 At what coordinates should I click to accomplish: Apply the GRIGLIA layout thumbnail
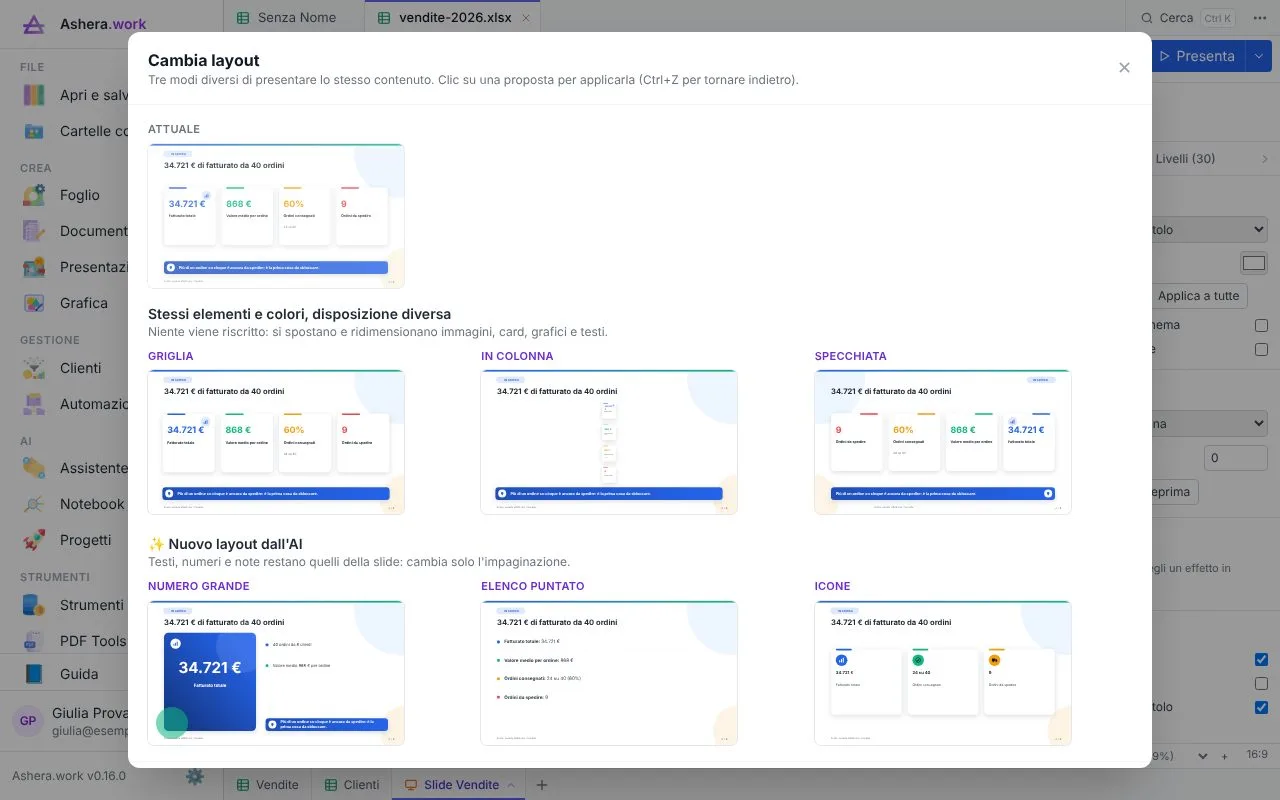point(276,442)
